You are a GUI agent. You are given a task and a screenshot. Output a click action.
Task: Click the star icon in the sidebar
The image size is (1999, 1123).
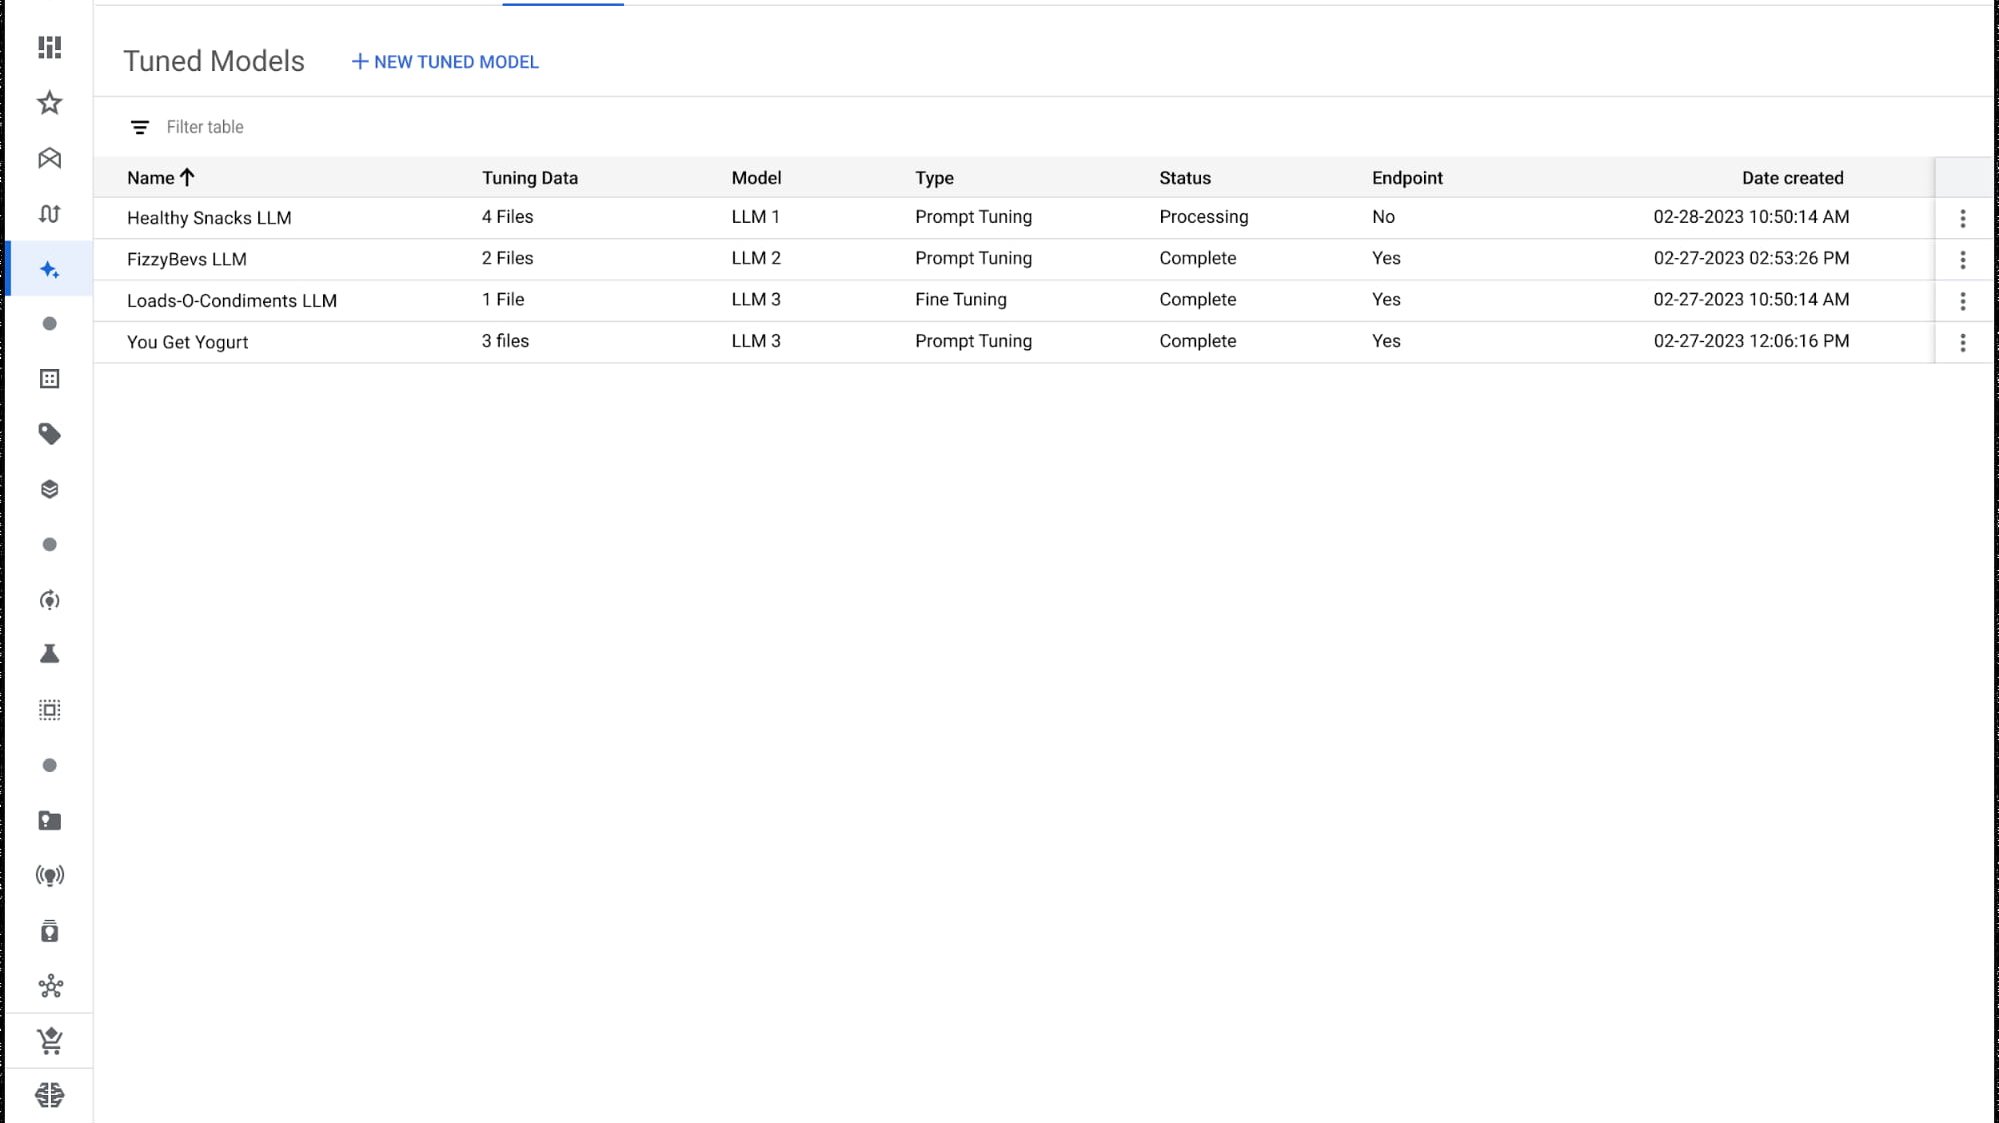[x=49, y=102]
